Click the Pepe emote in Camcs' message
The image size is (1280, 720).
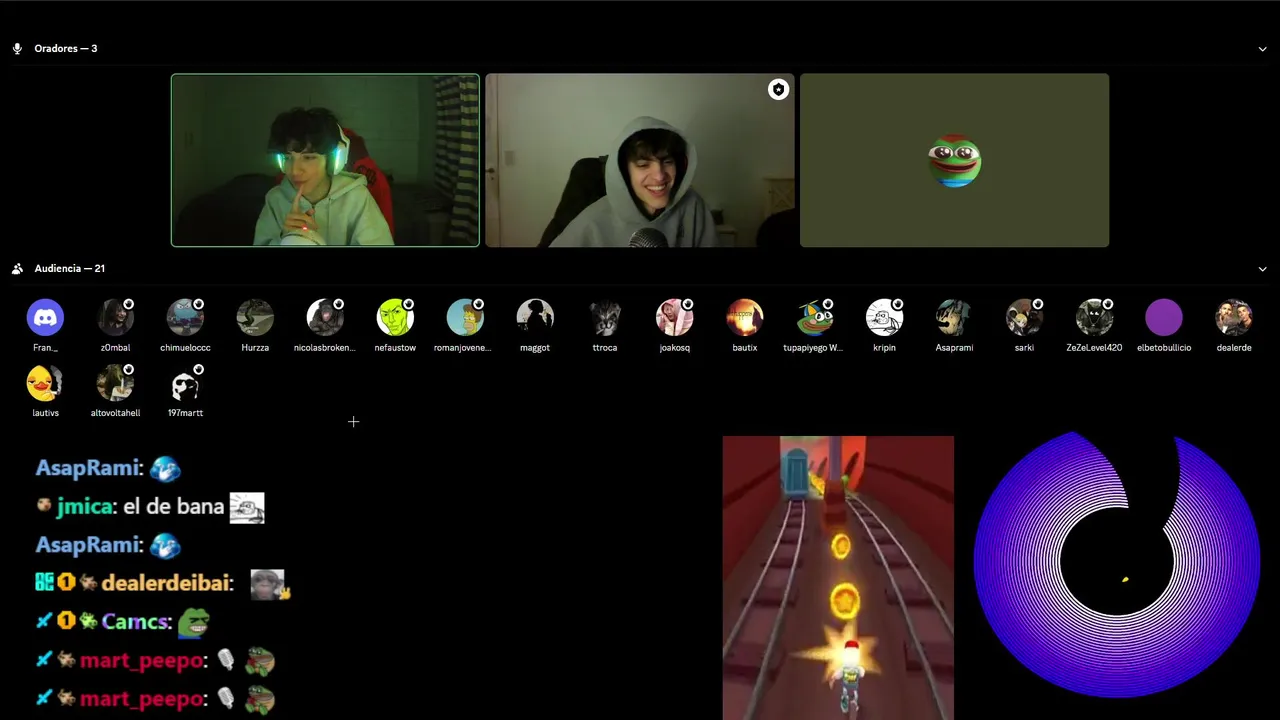pyautogui.click(x=193, y=623)
